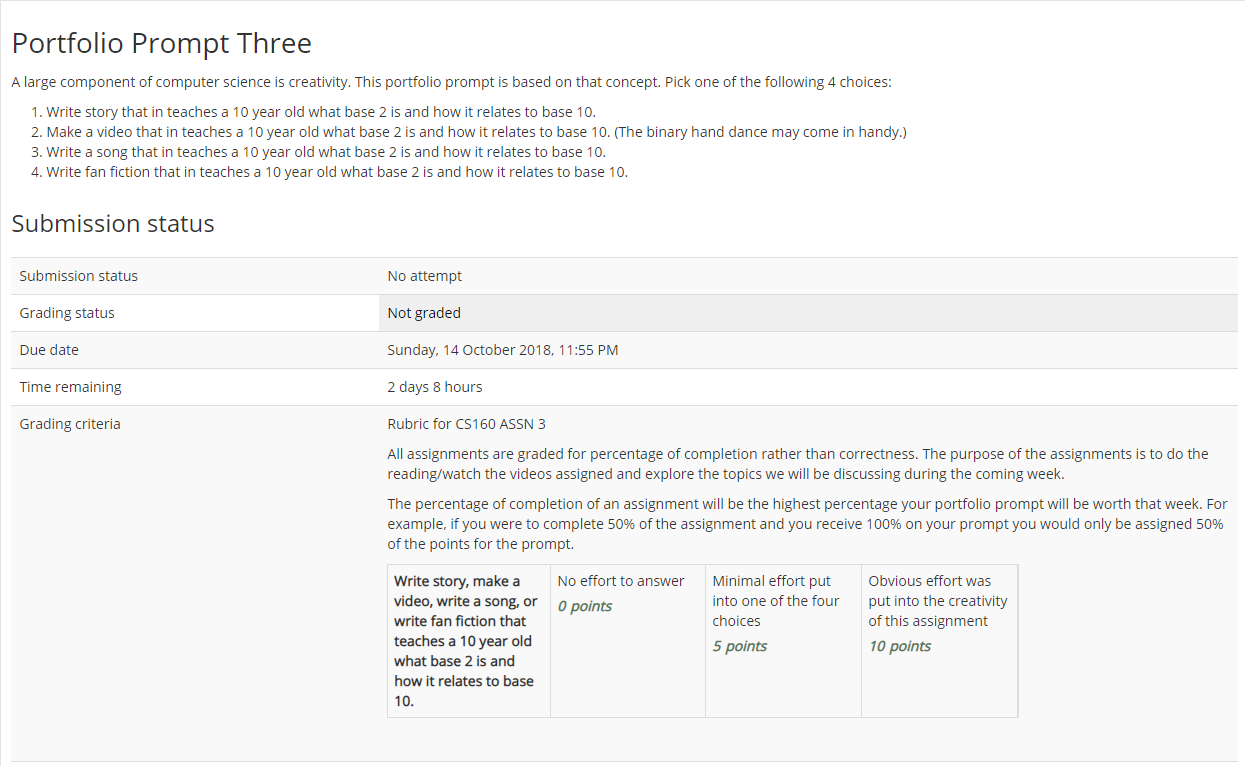Click the Grading status row label
Image resolution: width=1245 pixels, height=766 pixels.
67,313
